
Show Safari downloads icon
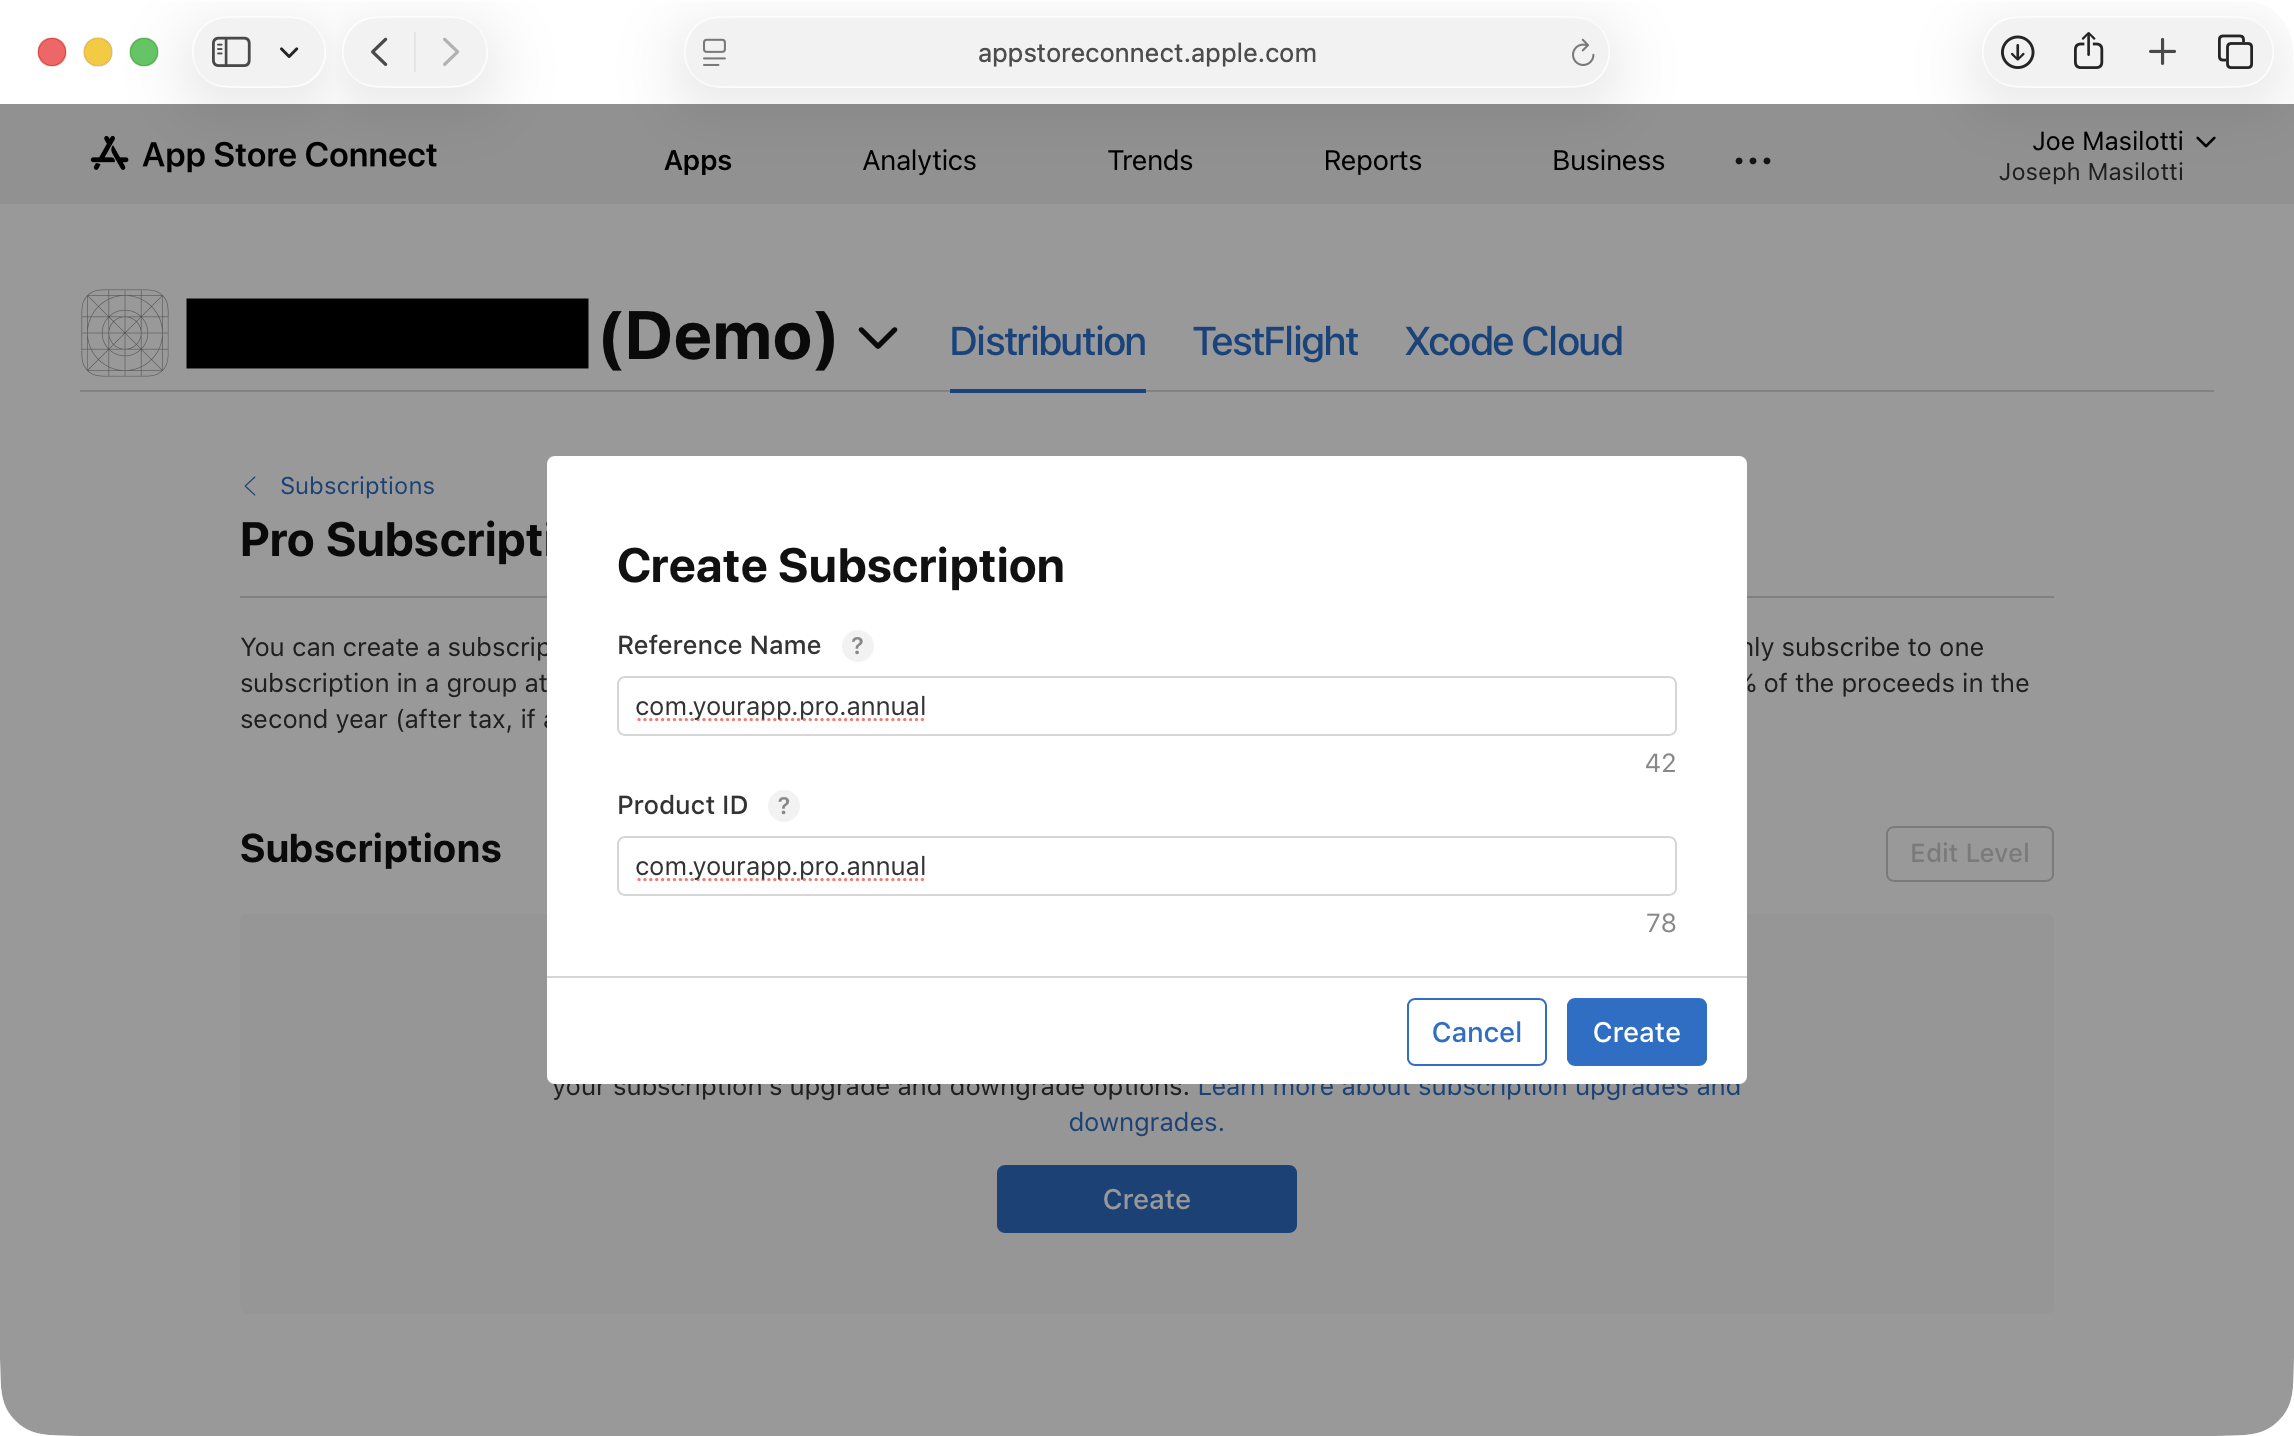click(2017, 52)
